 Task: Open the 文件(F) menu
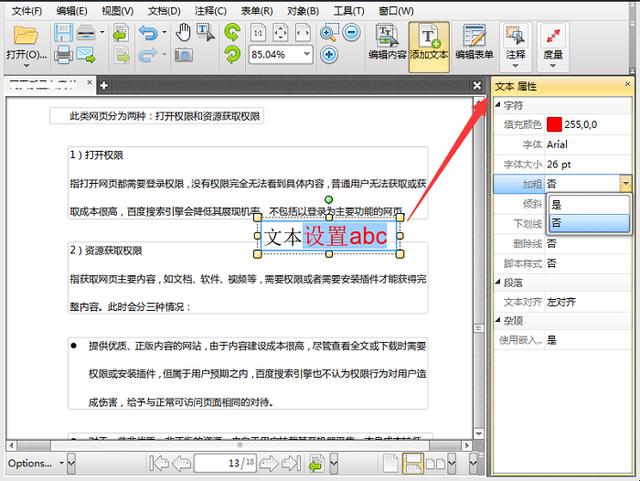[x=27, y=11]
